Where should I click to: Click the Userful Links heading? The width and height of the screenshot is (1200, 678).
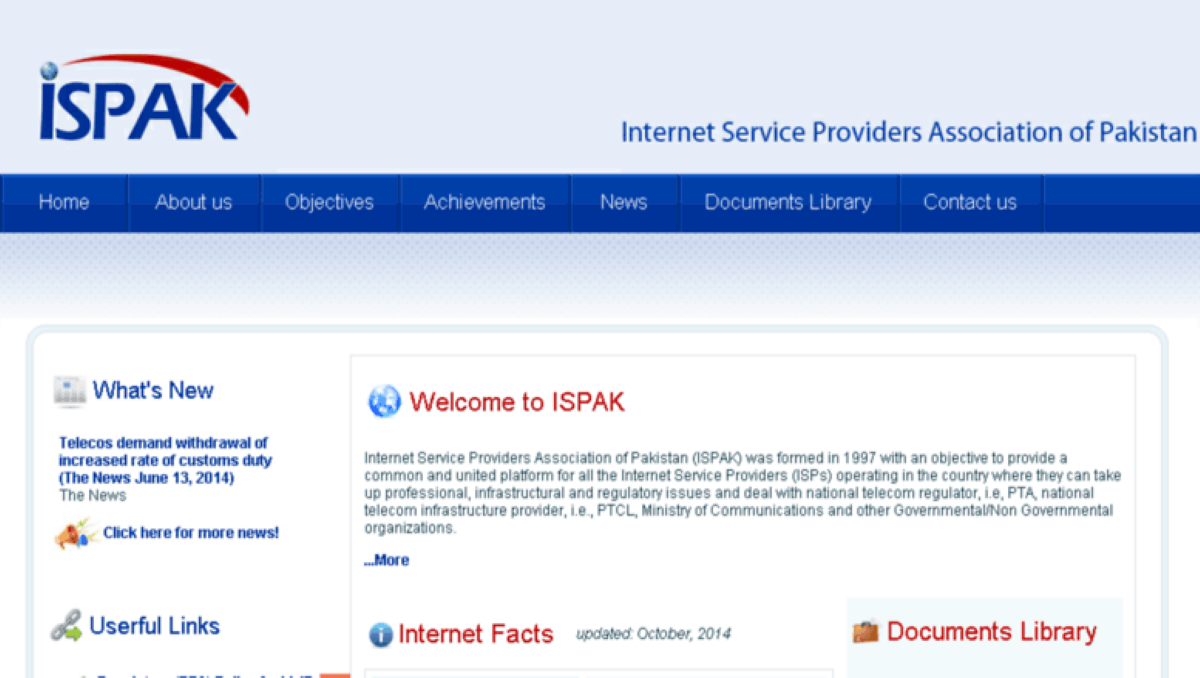(154, 626)
